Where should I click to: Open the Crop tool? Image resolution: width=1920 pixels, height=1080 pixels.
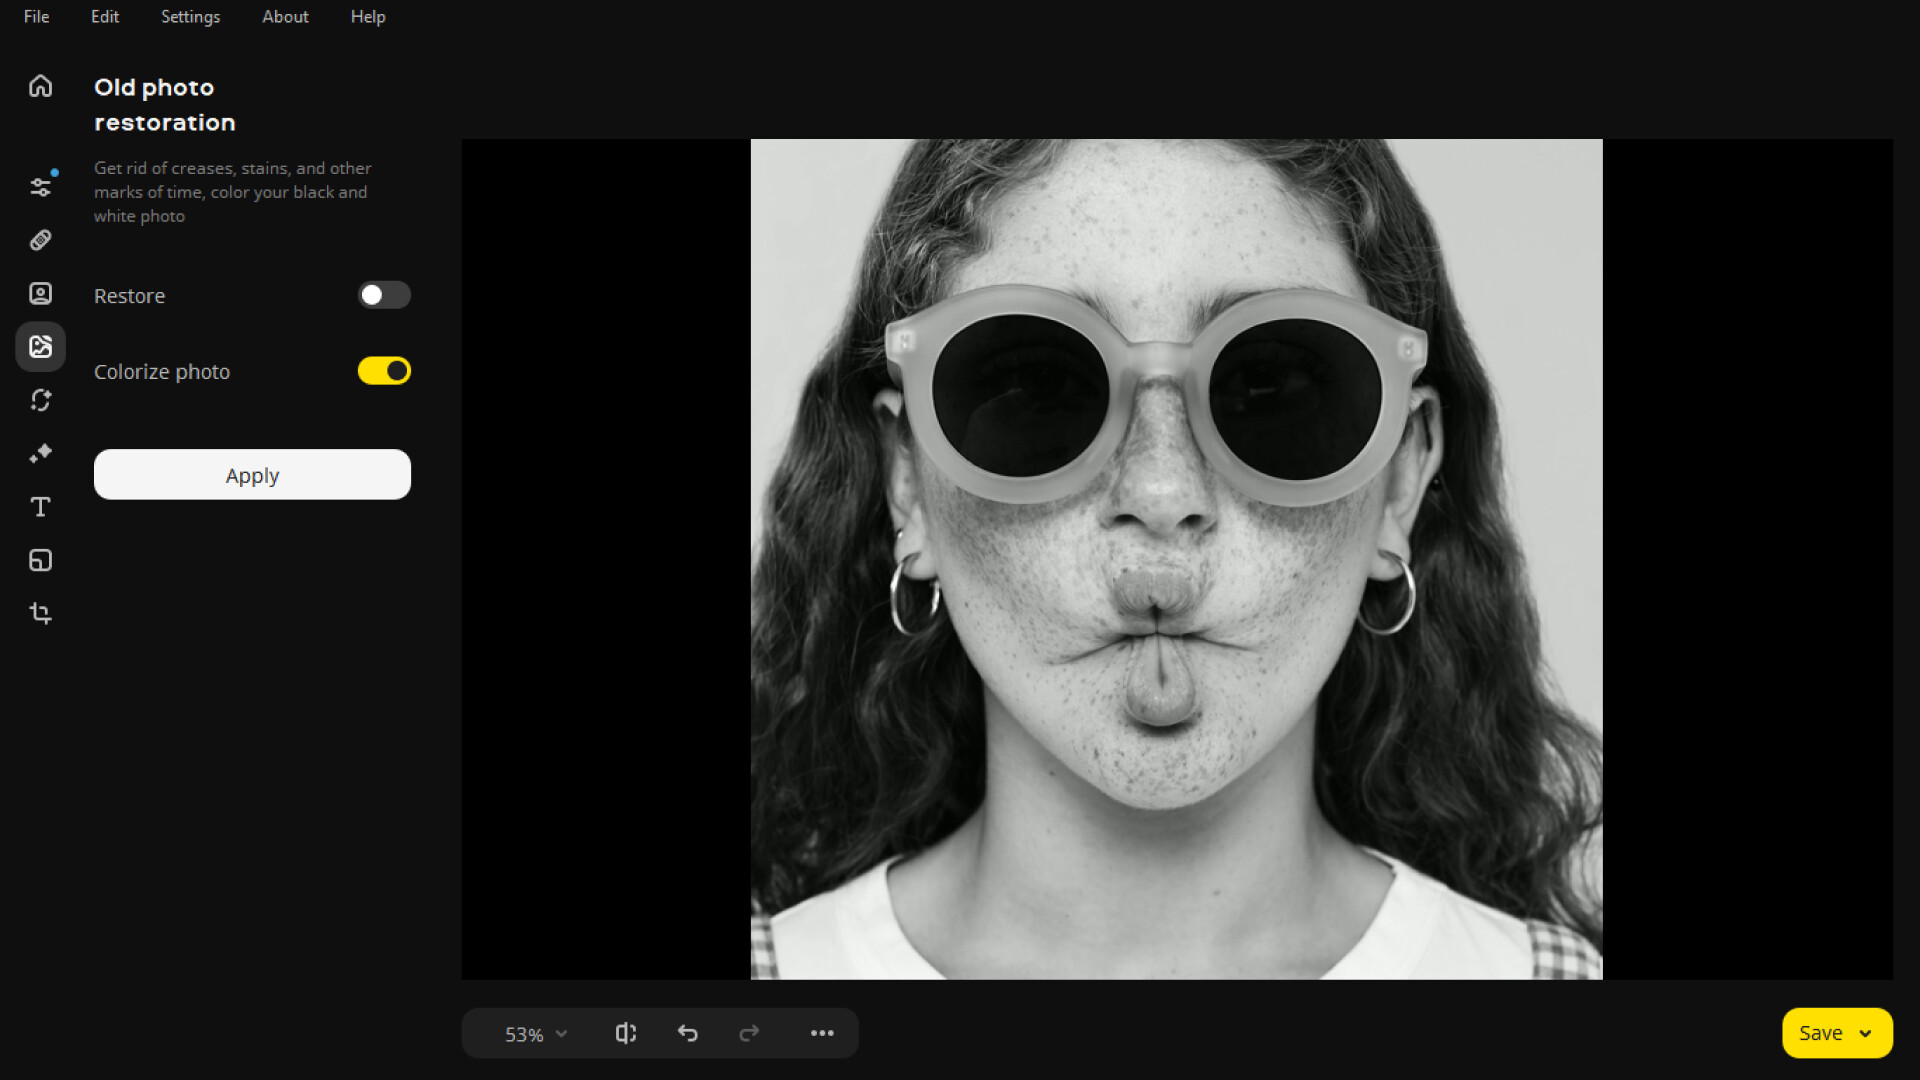[40, 613]
